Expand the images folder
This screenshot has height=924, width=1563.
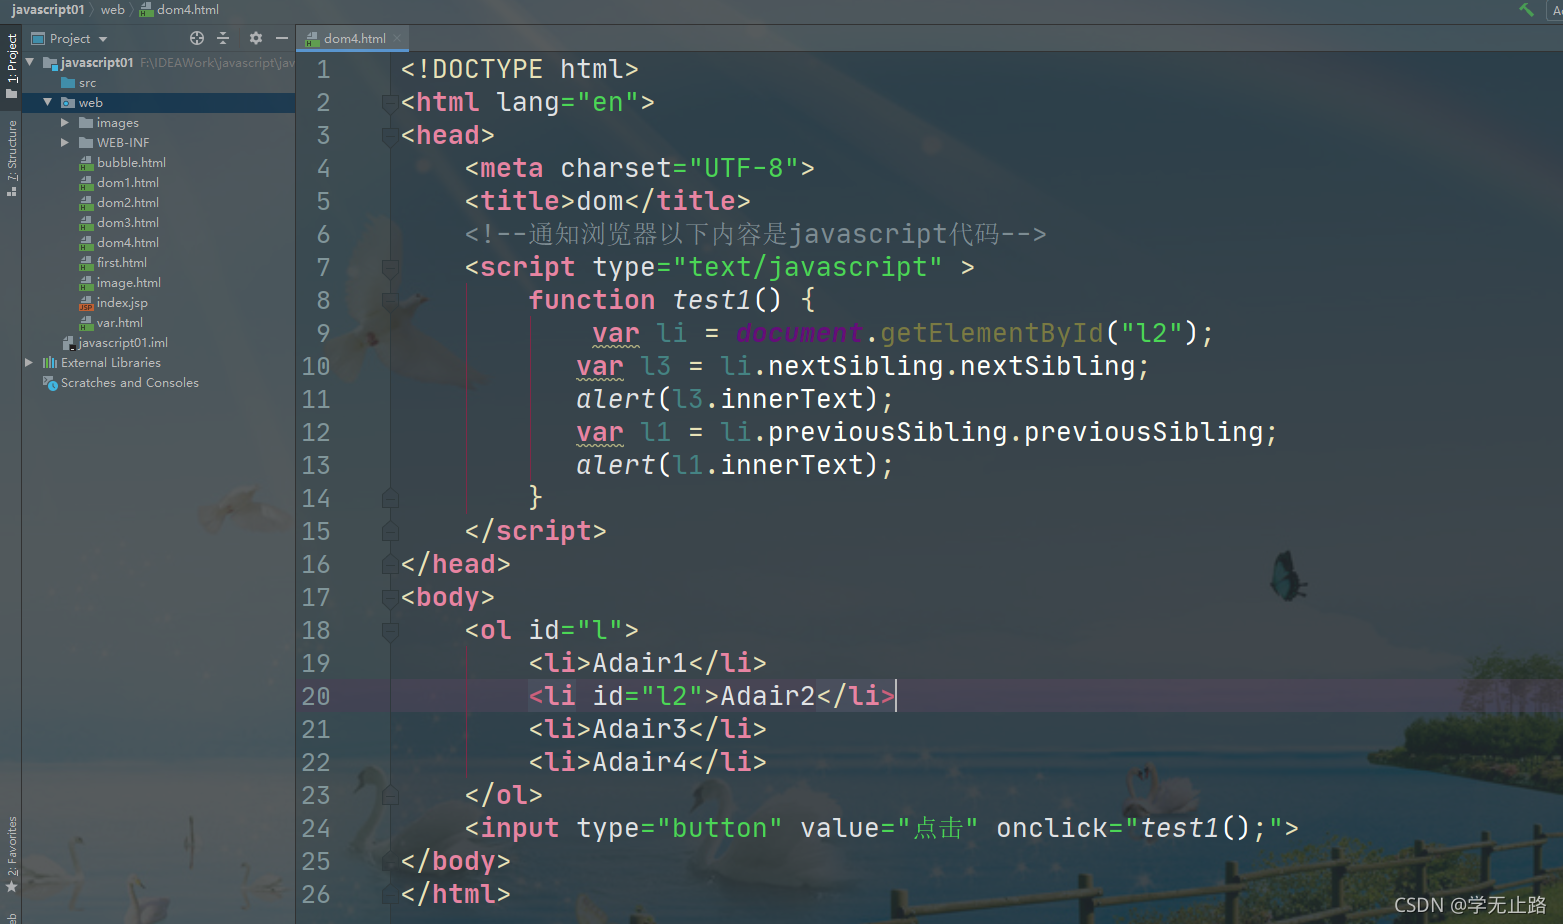(65, 122)
